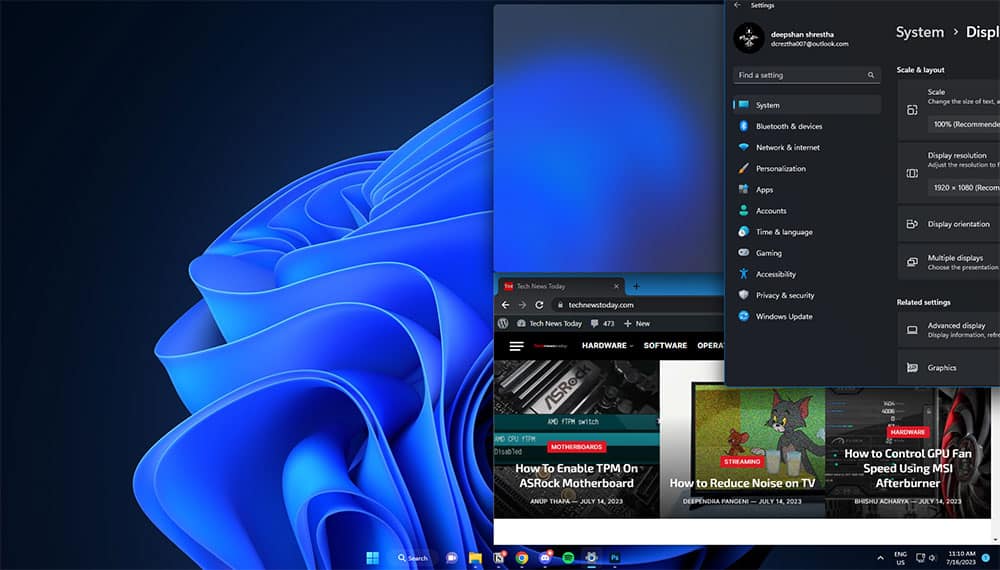Expand the Multiple displays section
This screenshot has width=1000, height=570.
(x=949, y=262)
